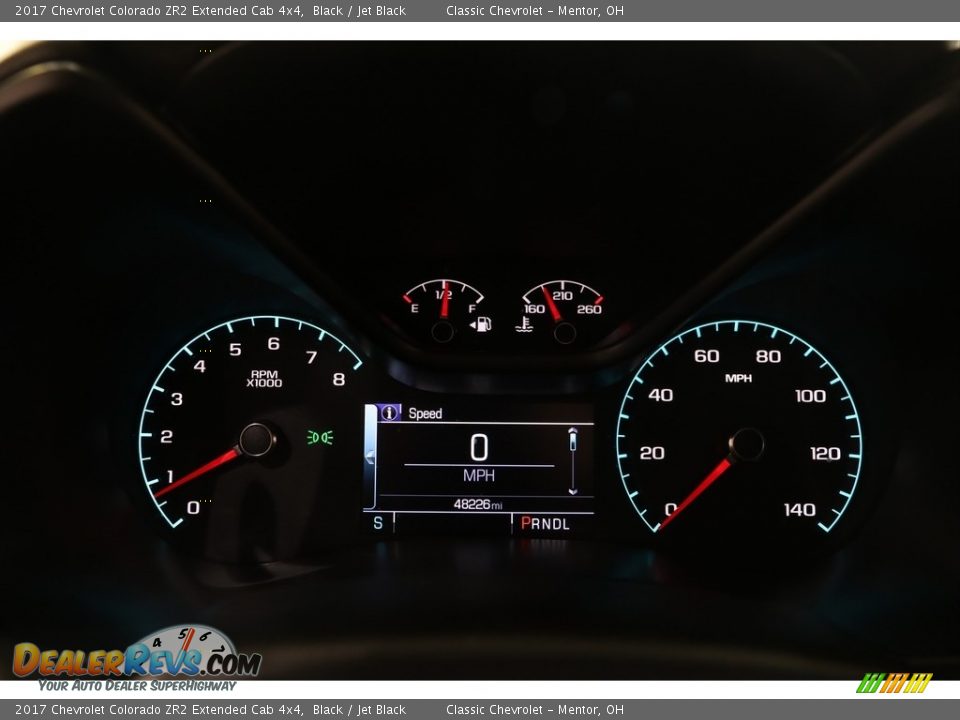Click the "S" indicator below the display

(378, 523)
